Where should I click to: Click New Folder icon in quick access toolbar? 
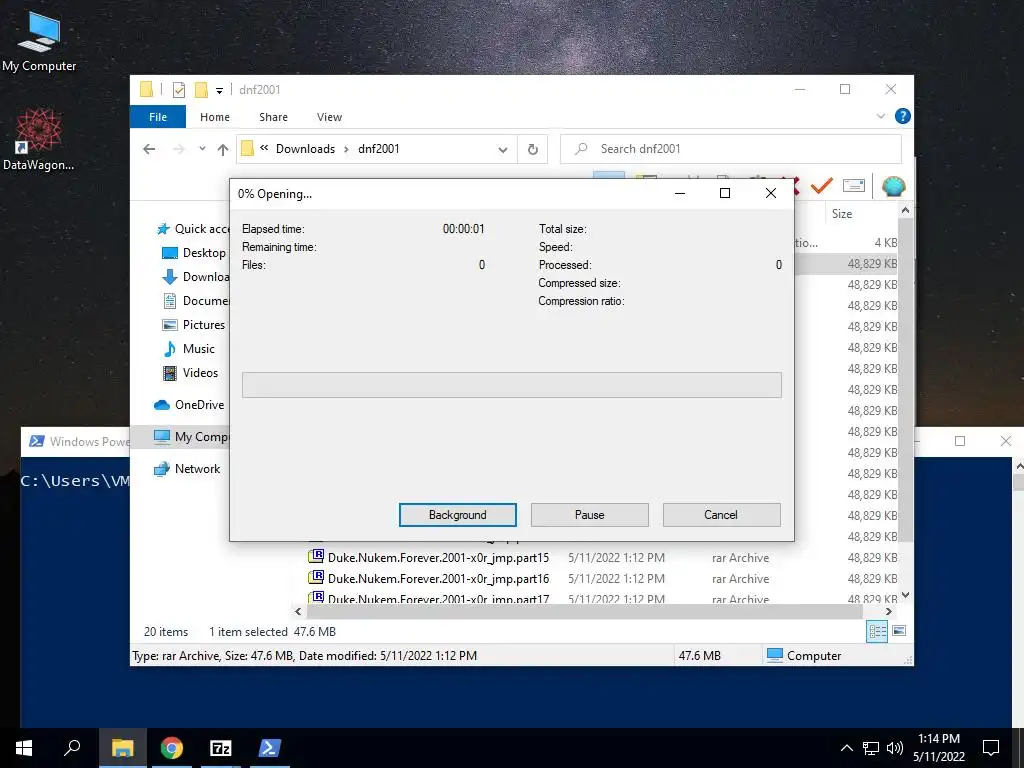pos(201,89)
